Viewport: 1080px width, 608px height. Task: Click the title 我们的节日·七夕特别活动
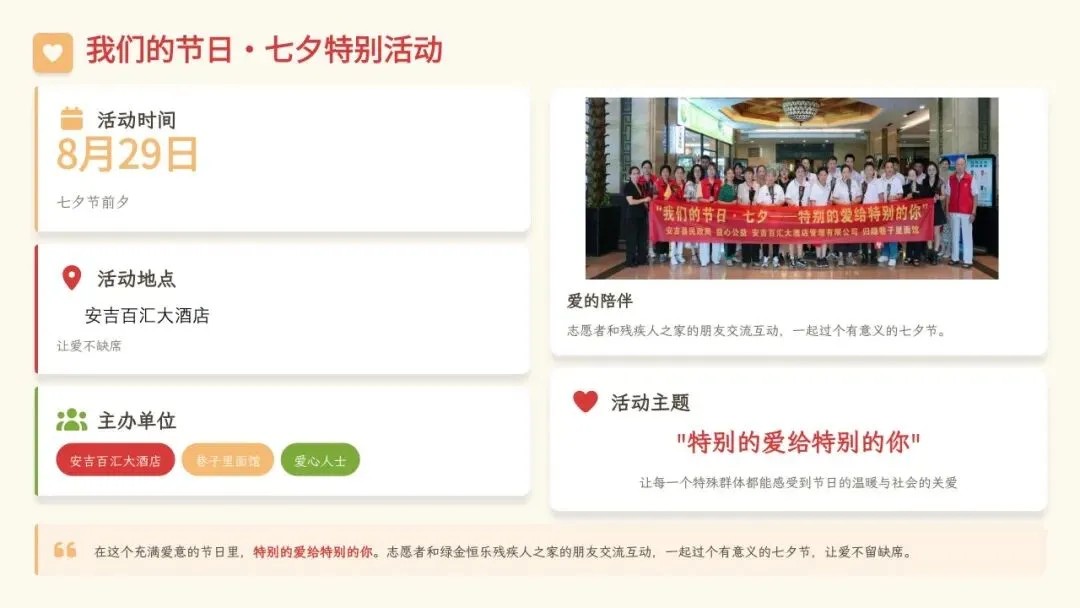point(264,50)
